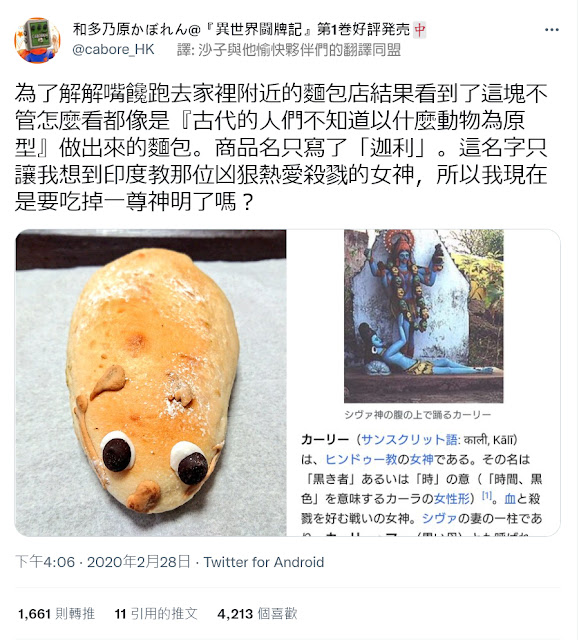The width and height of the screenshot is (579, 640).
Task: Click the red mahjong emoji in display name
Action: (x=420, y=30)
